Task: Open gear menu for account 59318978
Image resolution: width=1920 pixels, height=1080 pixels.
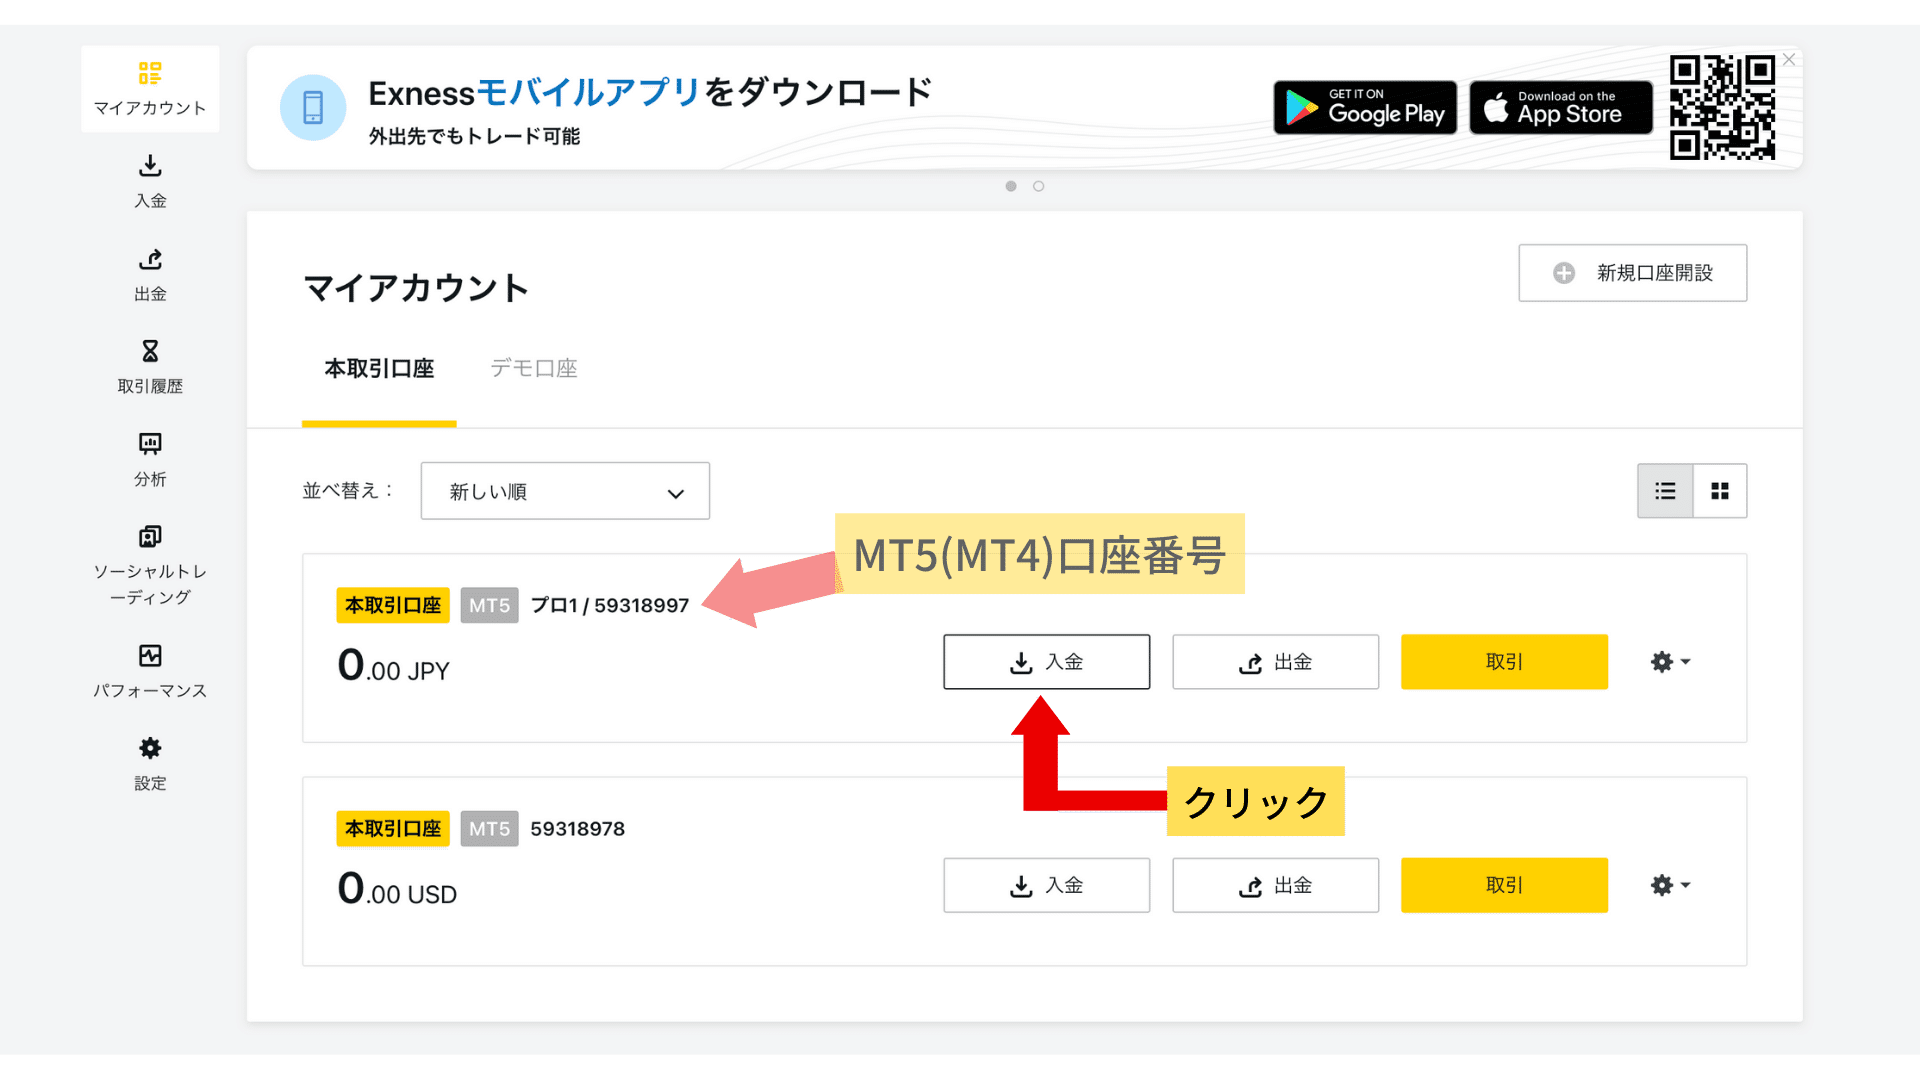Action: point(1670,885)
